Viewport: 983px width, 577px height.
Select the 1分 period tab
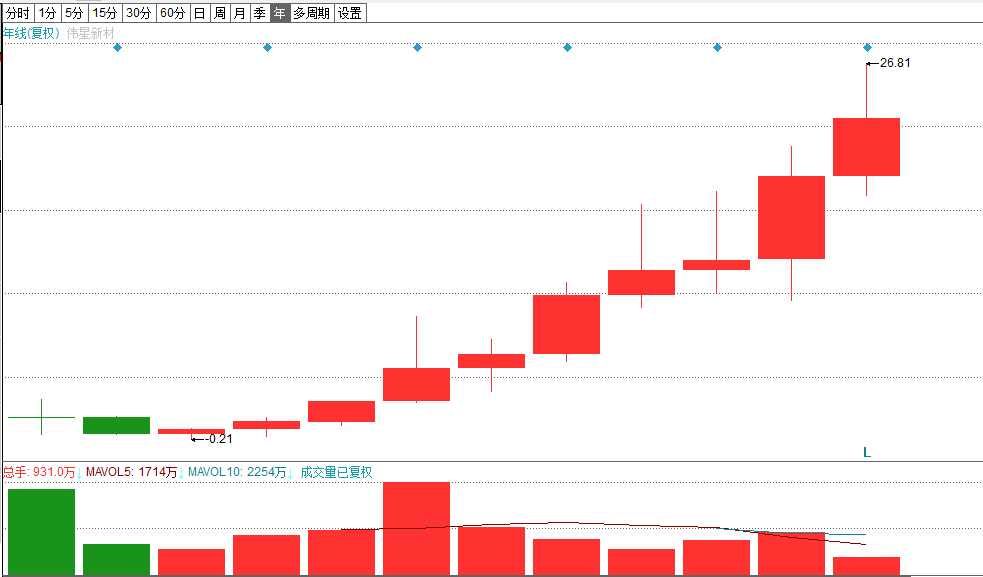tap(48, 13)
